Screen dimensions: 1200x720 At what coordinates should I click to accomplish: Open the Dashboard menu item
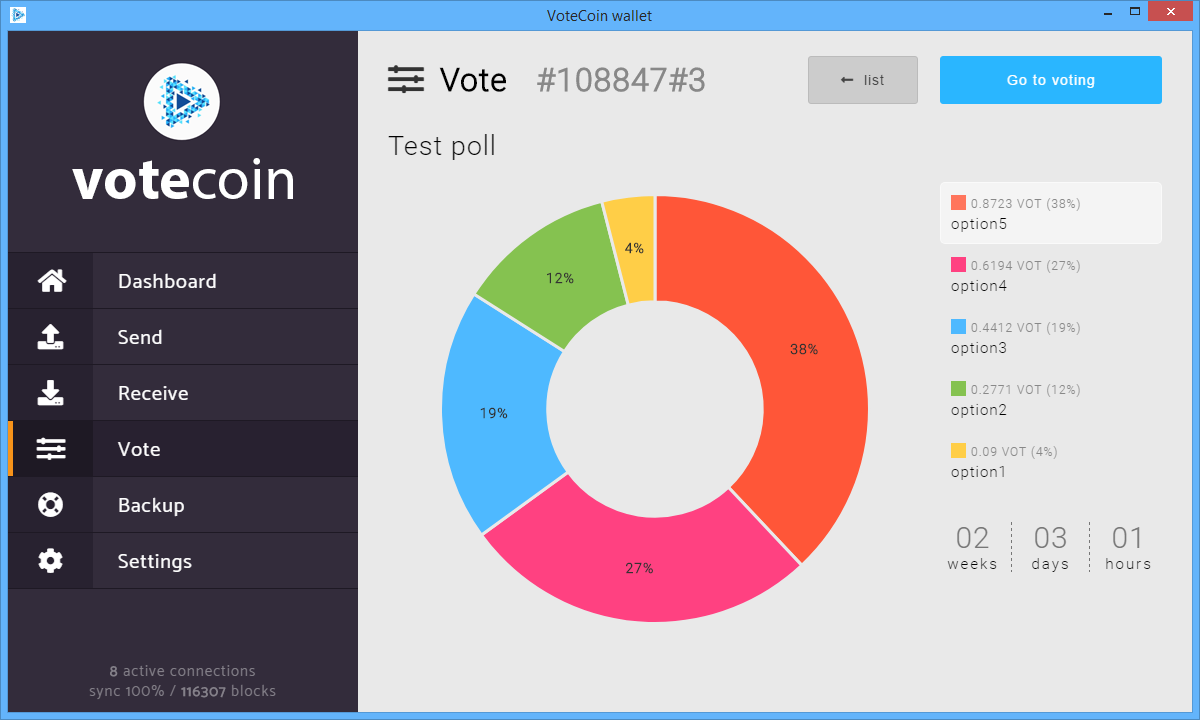click(183, 281)
